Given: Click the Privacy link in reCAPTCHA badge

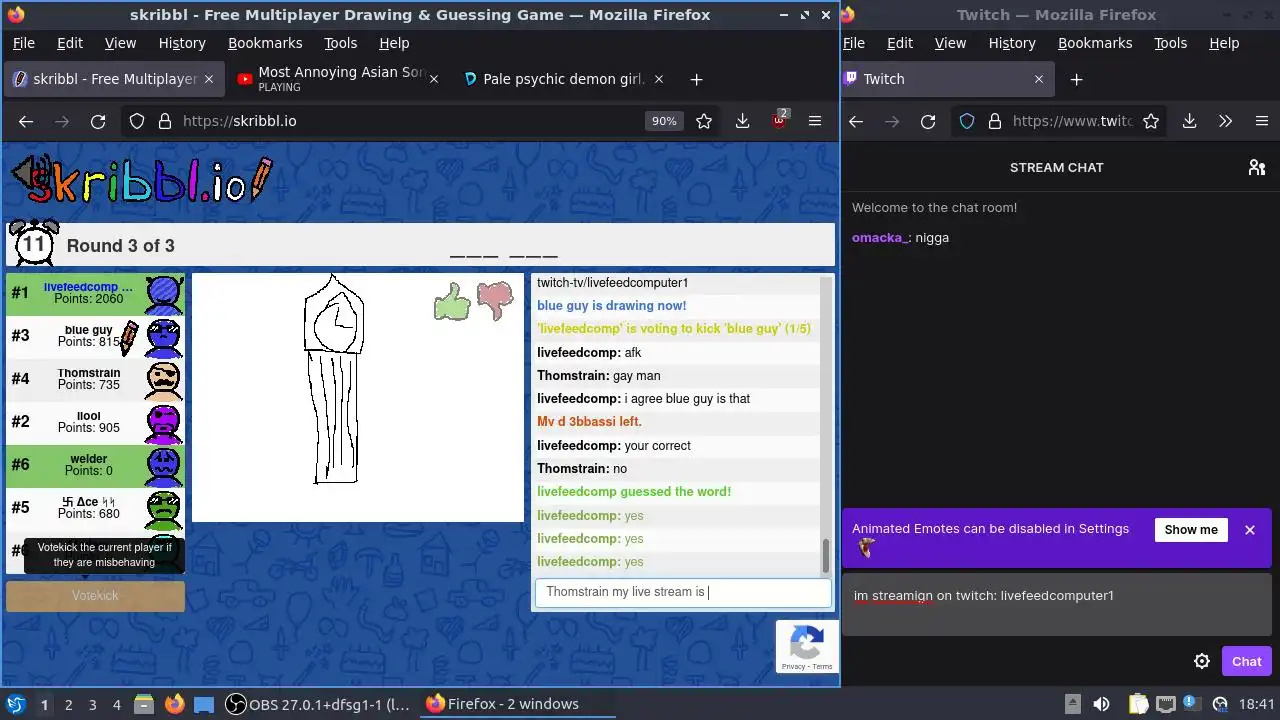Looking at the screenshot, I should (793, 667).
